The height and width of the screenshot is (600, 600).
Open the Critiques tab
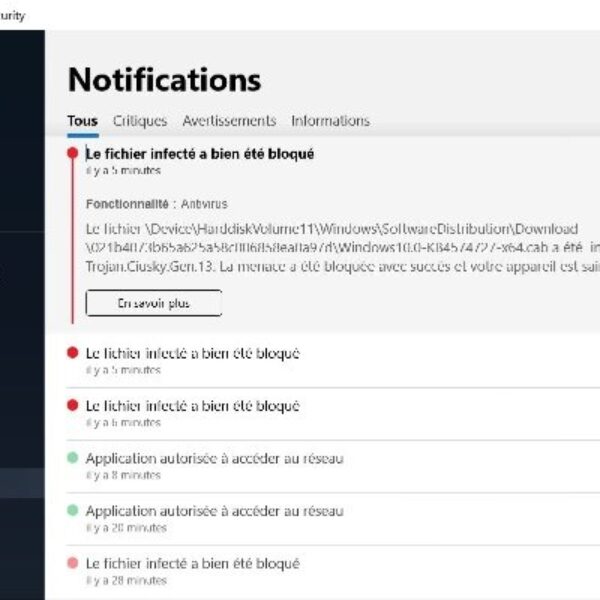[x=140, y=121]
